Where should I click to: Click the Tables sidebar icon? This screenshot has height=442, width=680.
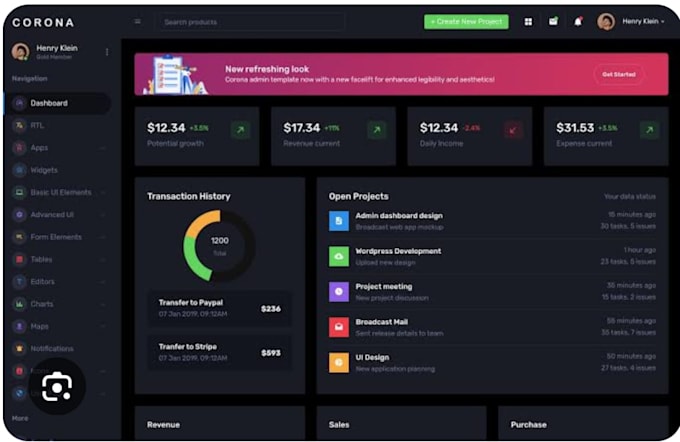pyautogui.click(x=19, y=259)
